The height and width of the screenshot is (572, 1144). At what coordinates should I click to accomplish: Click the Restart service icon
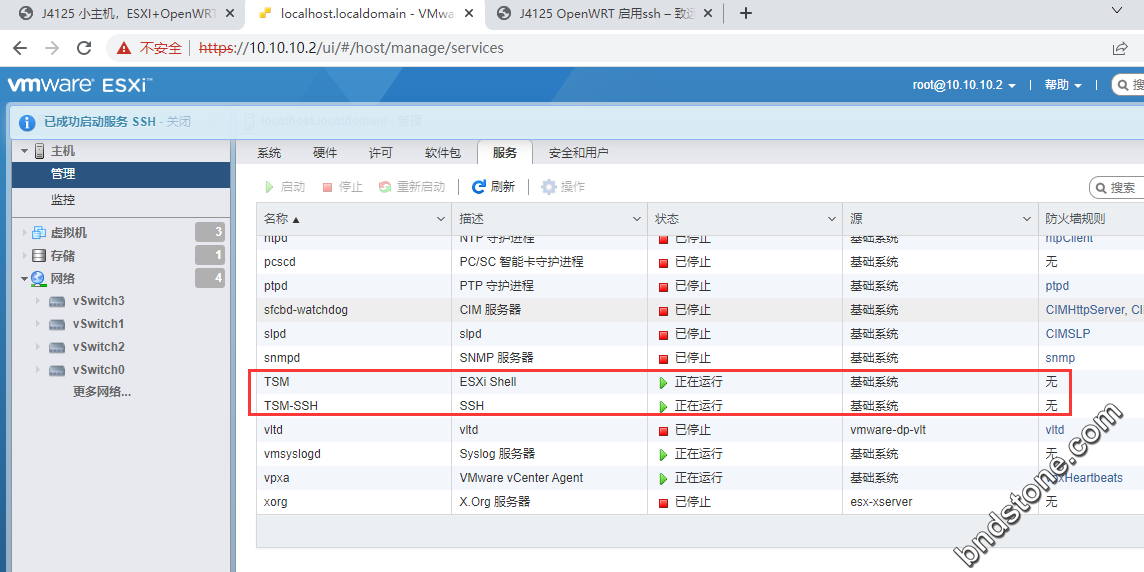[x=385, y=188]
